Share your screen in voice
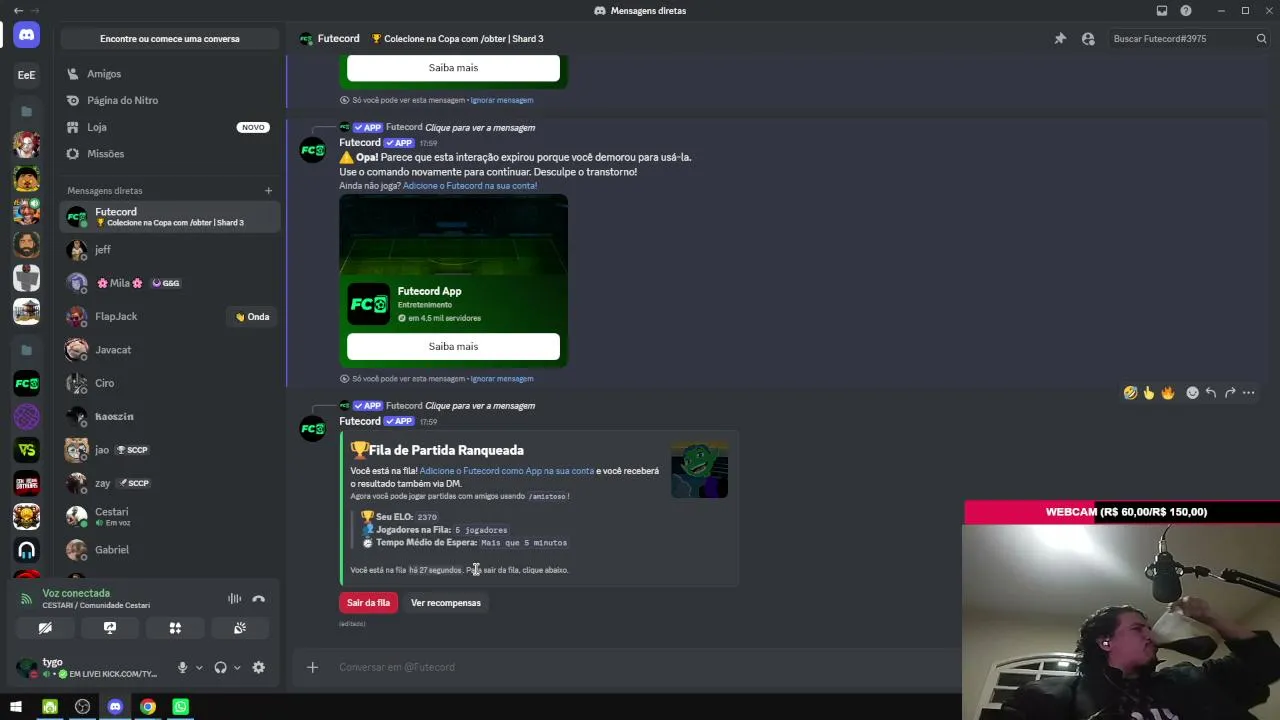Screen dimensions: 1280x720 click(x=110, y=628)
